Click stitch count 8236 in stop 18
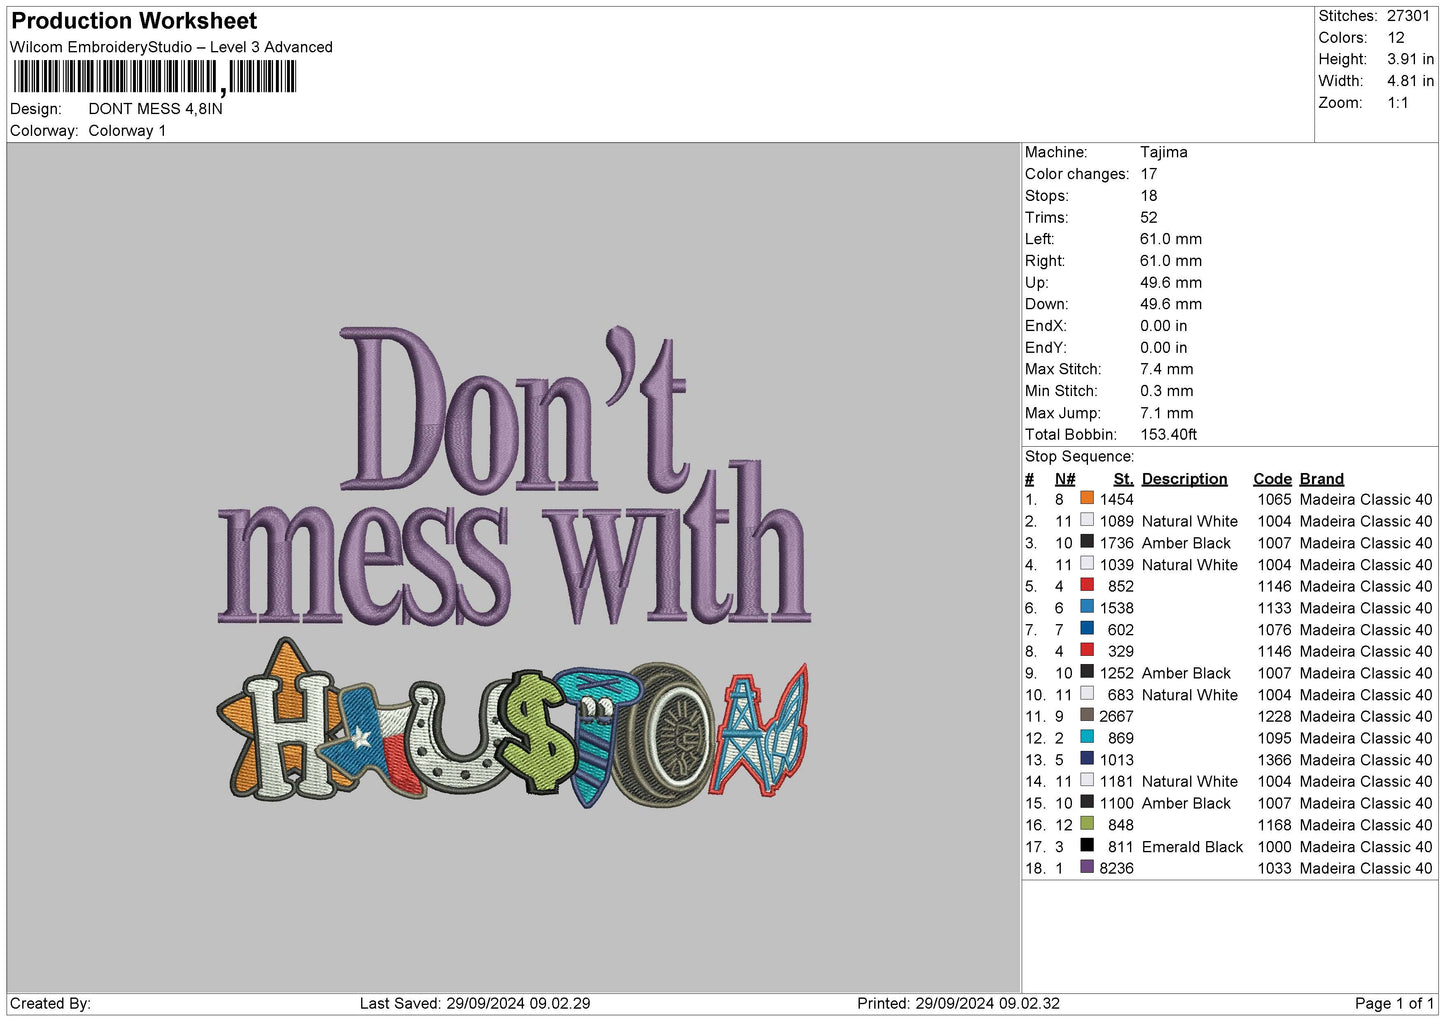The width and height of the screenshot is (1445, 1021). (1116, 868)
